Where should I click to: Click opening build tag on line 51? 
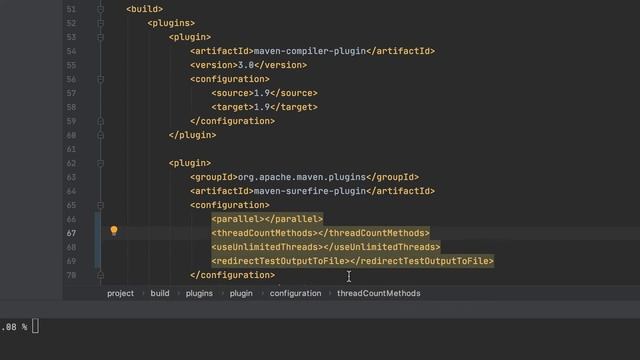(x=144, y=9)
